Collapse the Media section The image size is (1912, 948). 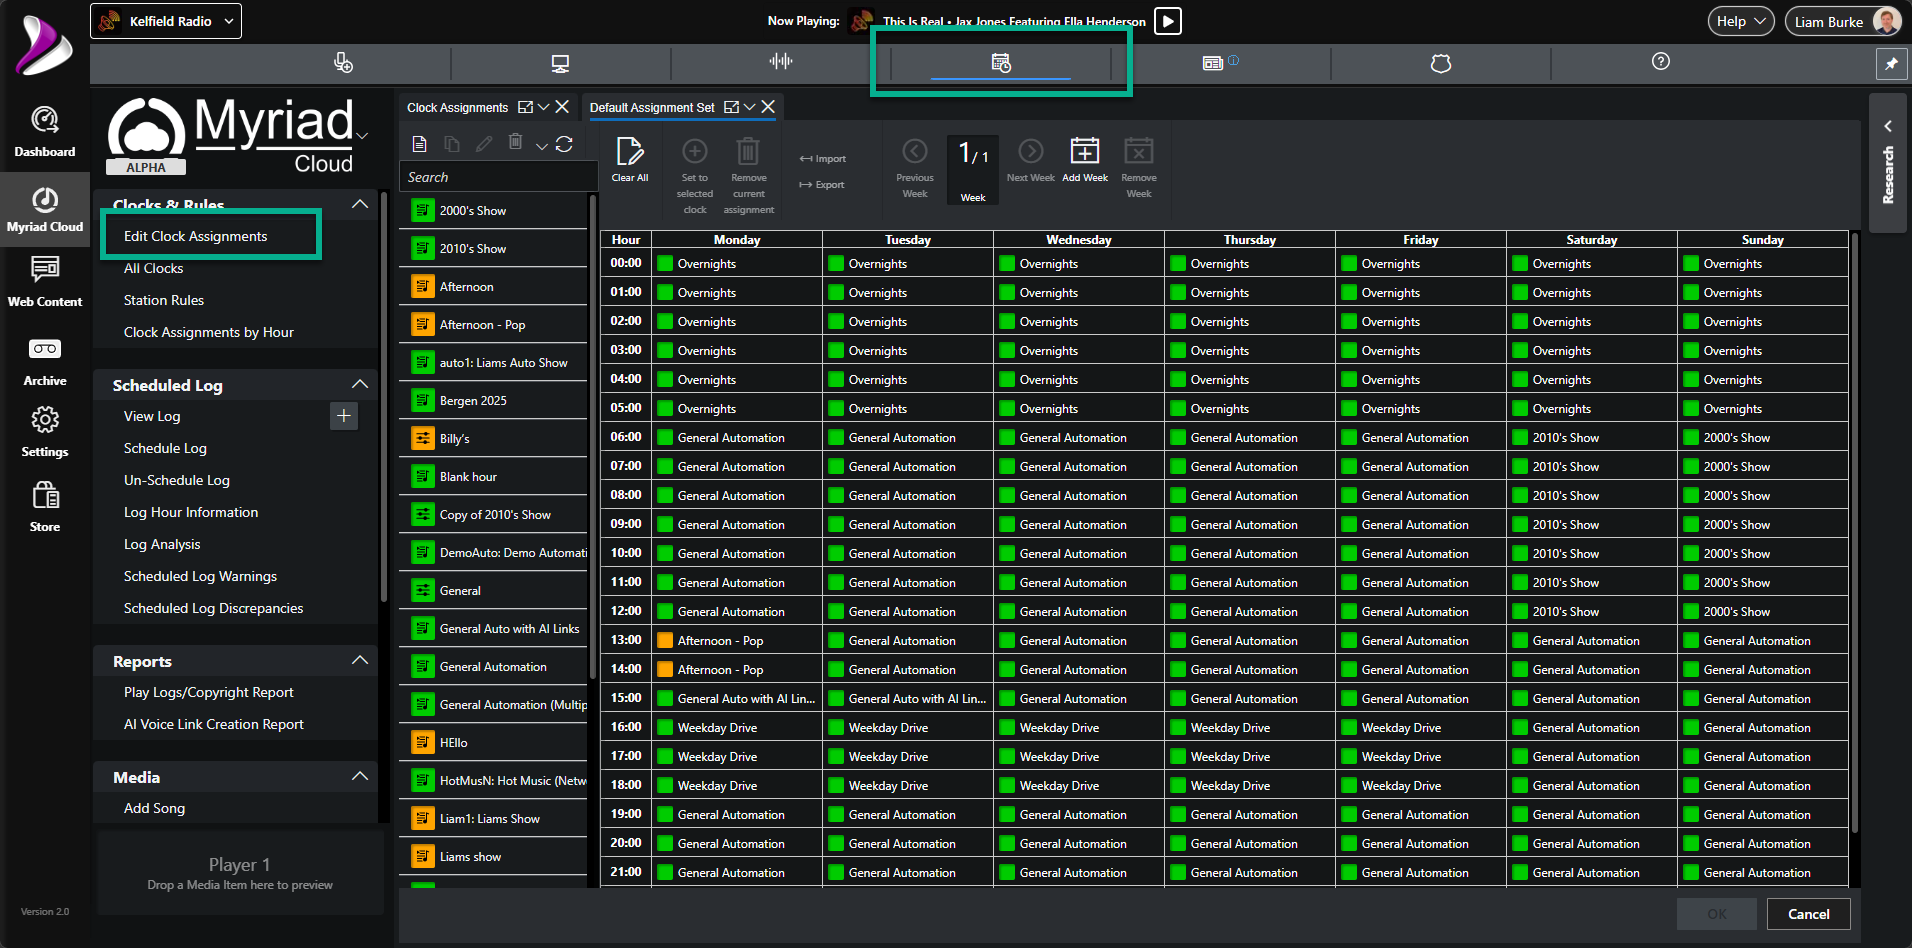tap(360, 776)
